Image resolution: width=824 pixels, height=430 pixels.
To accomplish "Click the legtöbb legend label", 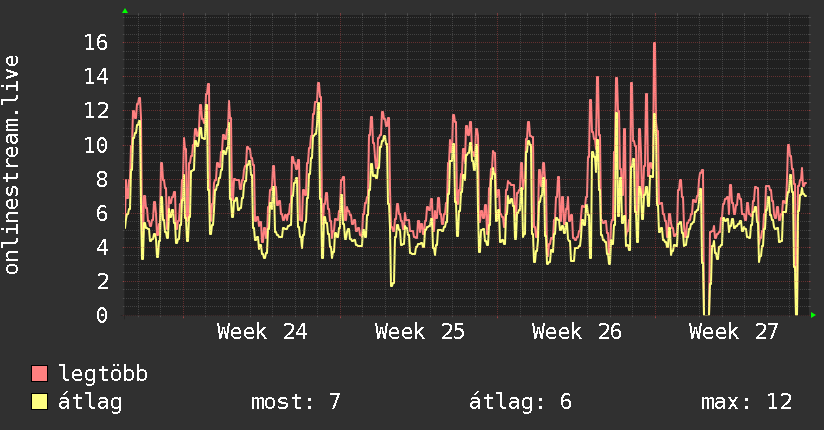I will coord(103,374).
